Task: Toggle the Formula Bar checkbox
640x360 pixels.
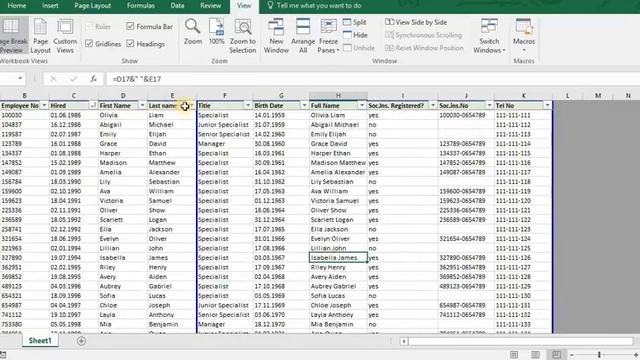Action: pyautogui.click(x=130, y=27)
